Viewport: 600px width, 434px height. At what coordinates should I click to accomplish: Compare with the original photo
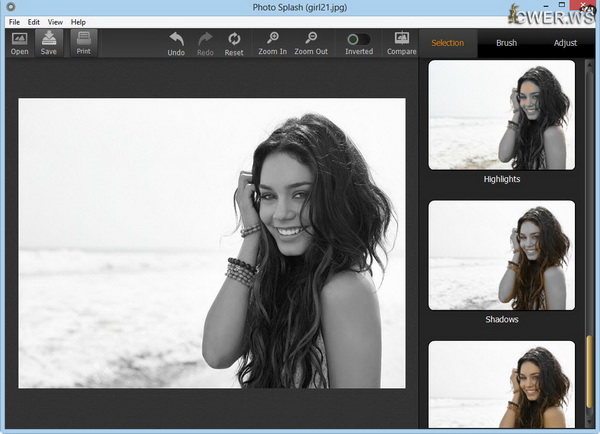click(401, 44)
